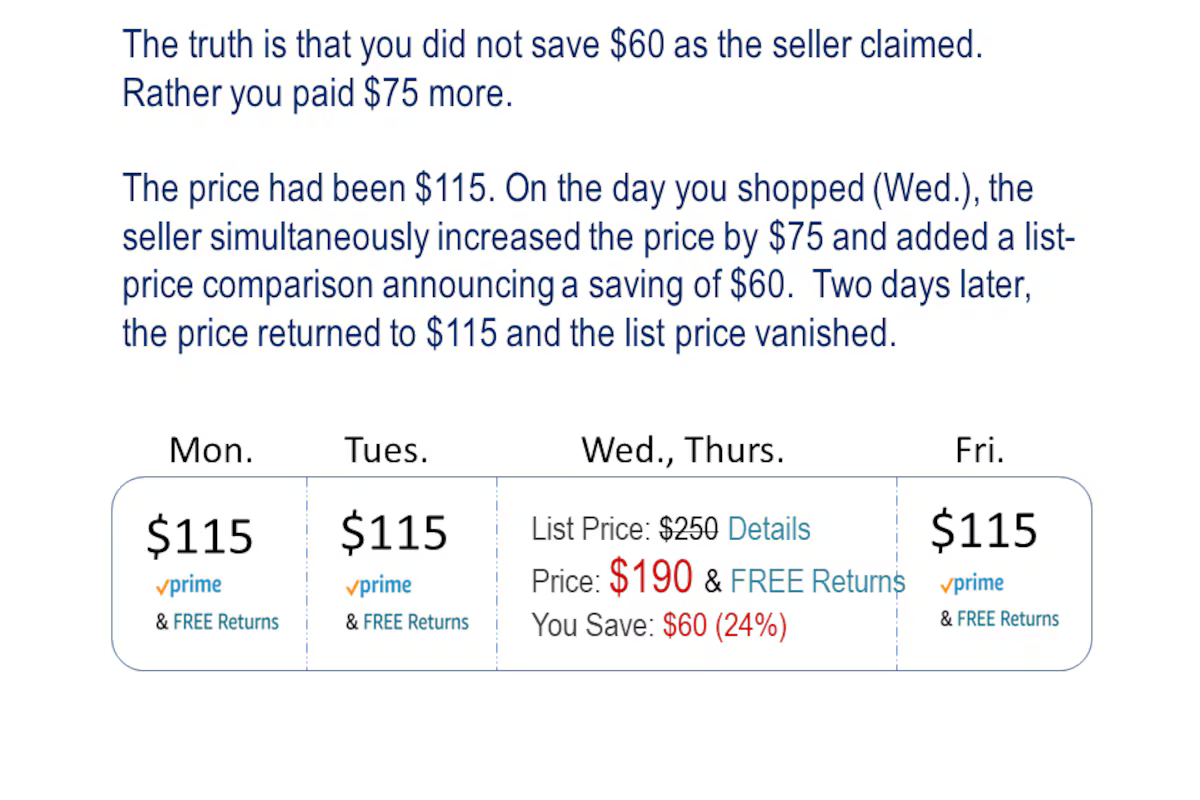This screenshot has width=1200, height=800.
Task: Click the prime logo under Friday's price
Action: tap(972, 583)
